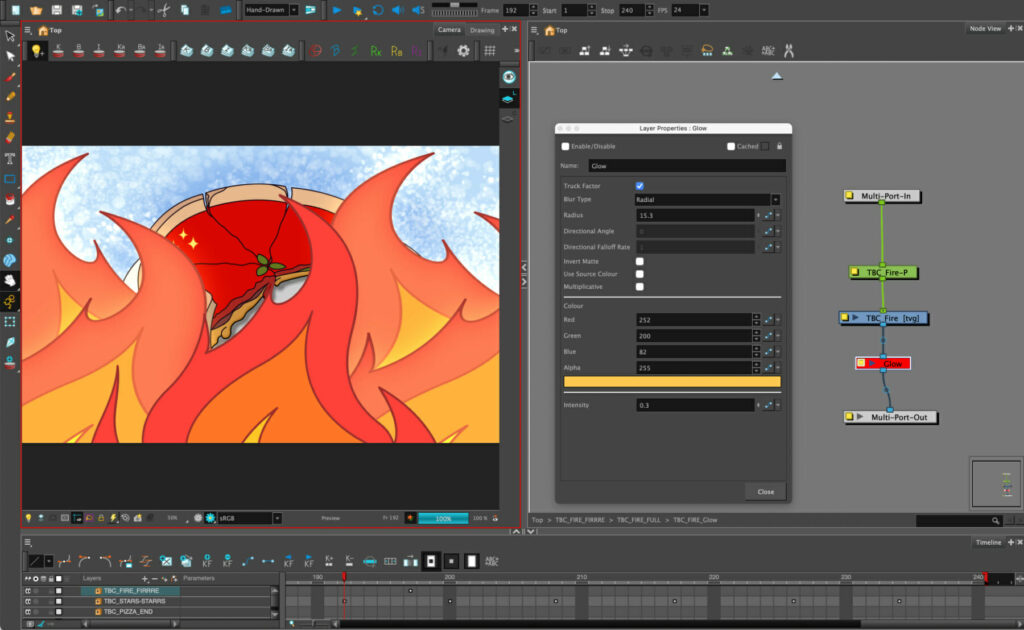
Task: Click the yellow glow colour swatch
Action: pyautogui.click(x=672, y=382)
